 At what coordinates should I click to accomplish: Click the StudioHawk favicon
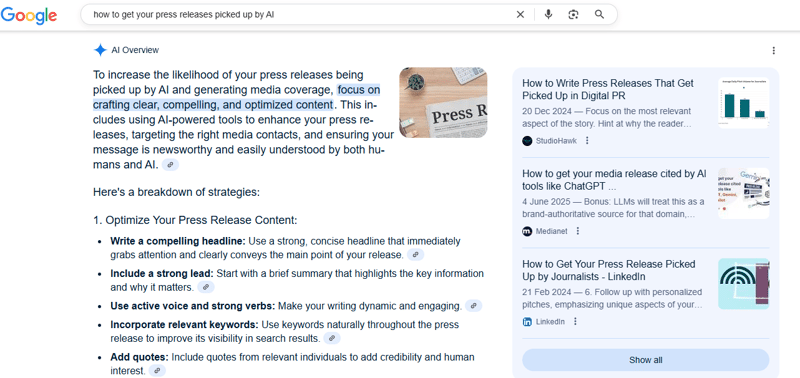click(527, 141)
